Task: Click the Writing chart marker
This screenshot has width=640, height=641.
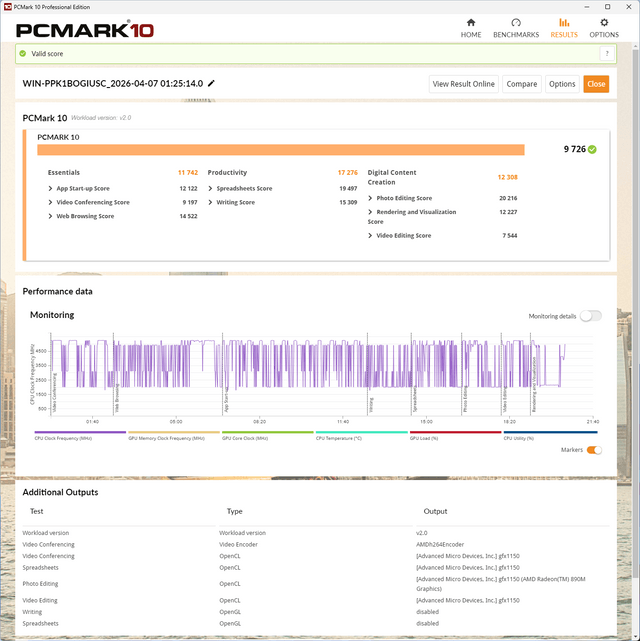Action: tap(371, 405)
